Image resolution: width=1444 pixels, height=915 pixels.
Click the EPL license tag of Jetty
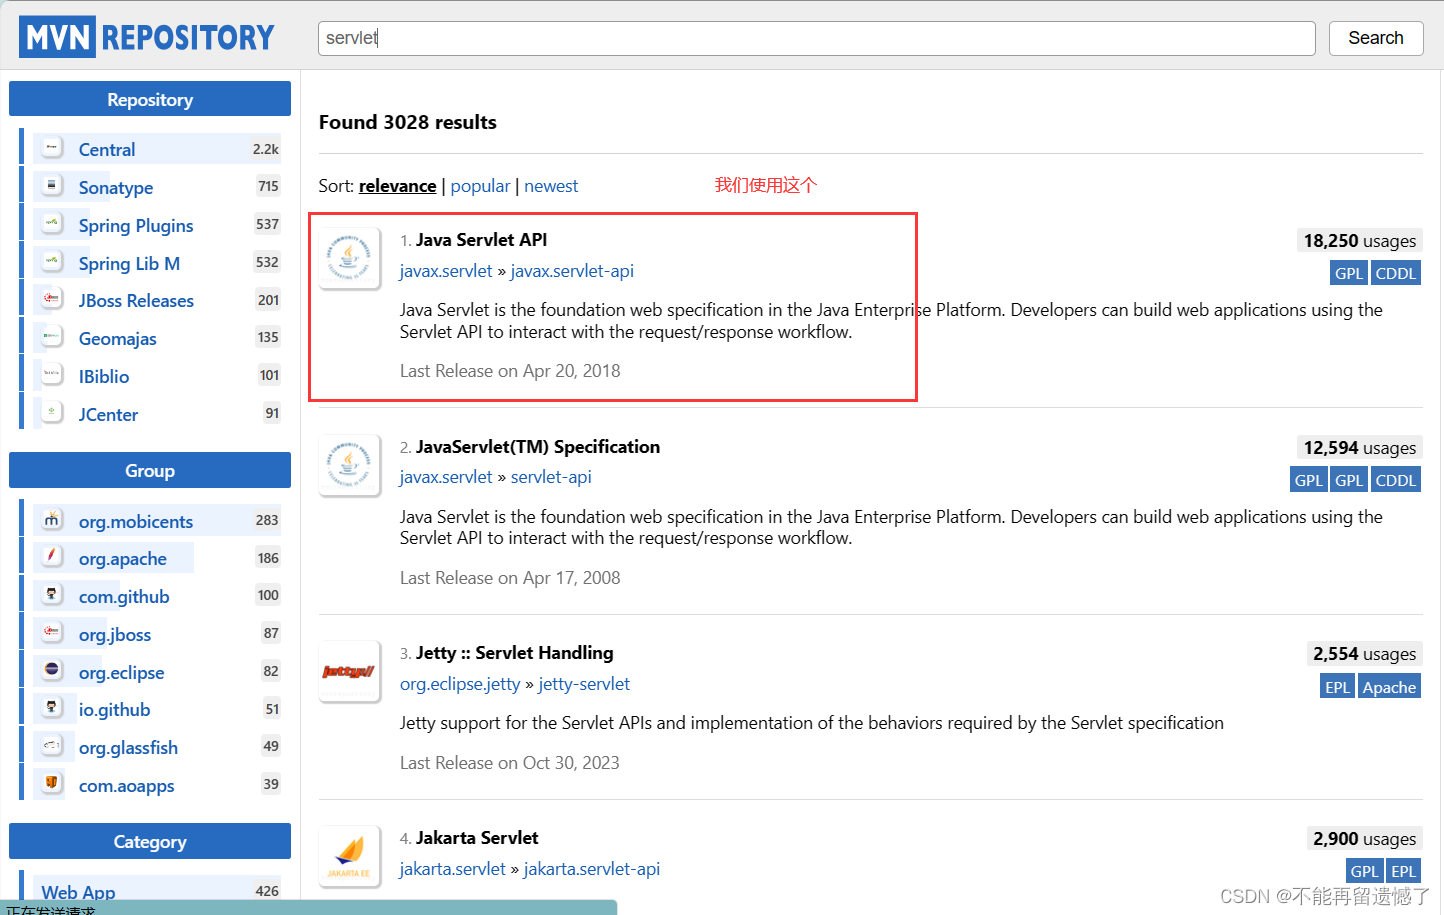(1337, 687)
